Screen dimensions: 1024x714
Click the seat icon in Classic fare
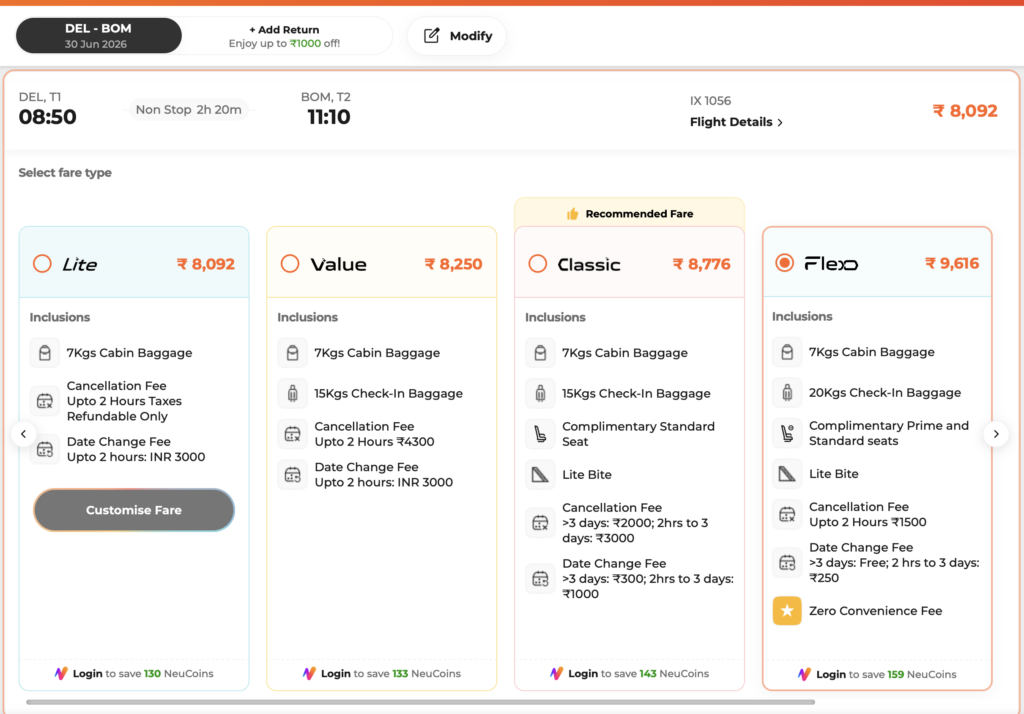point(540,434)
